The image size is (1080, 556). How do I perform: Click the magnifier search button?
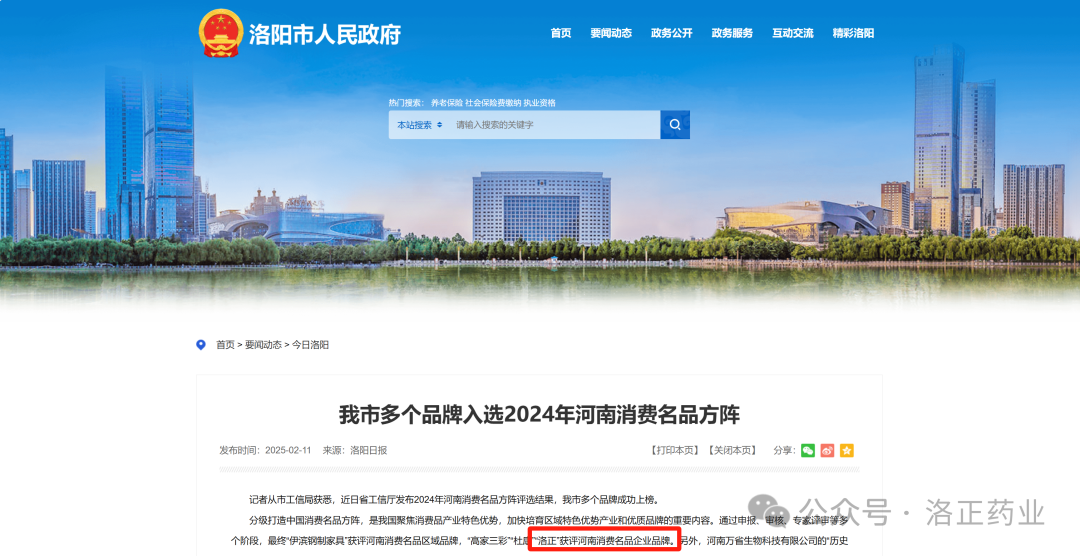(x=675, y=125)
